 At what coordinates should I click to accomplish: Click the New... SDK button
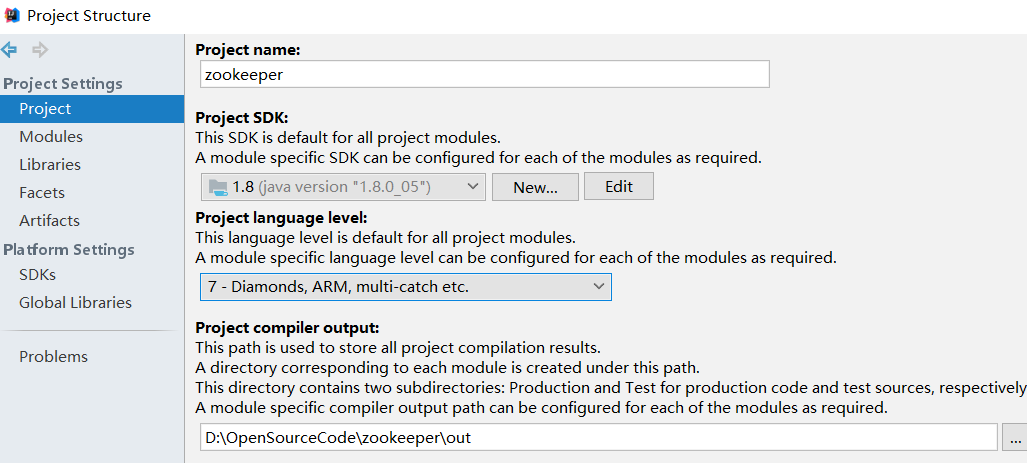535,187
